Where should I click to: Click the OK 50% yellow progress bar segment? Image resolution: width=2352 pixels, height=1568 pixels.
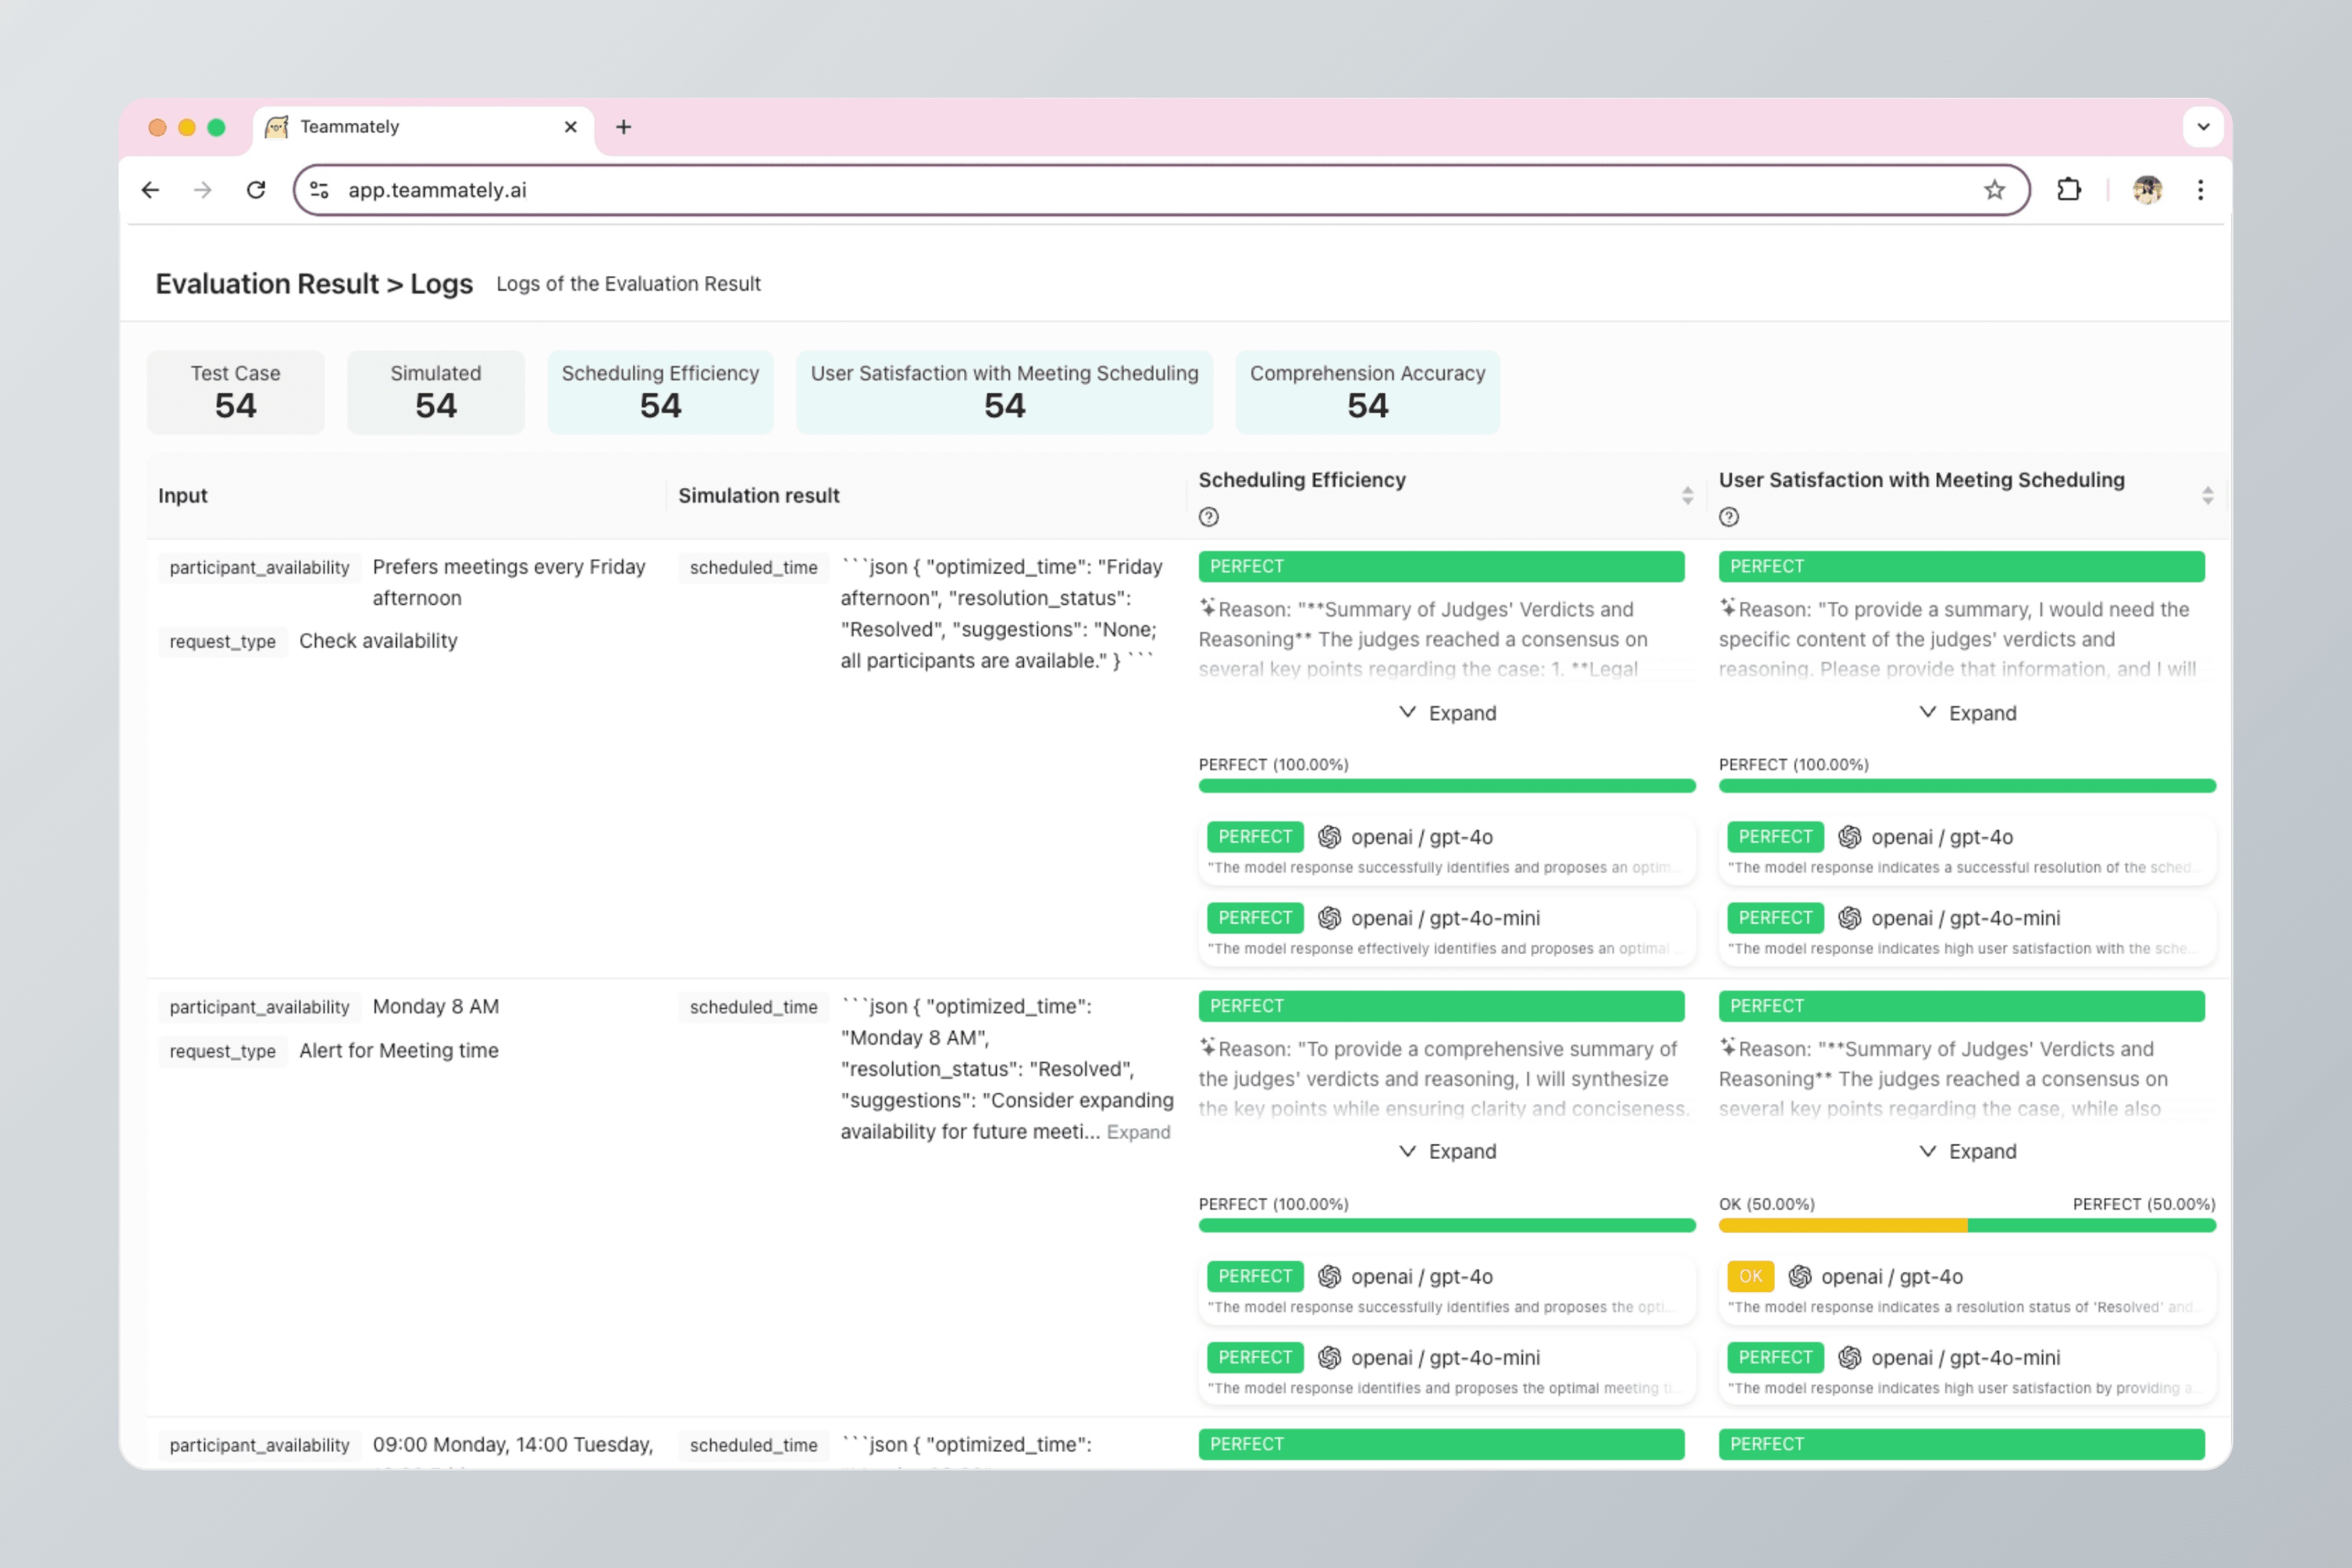click(1842, 1225)
